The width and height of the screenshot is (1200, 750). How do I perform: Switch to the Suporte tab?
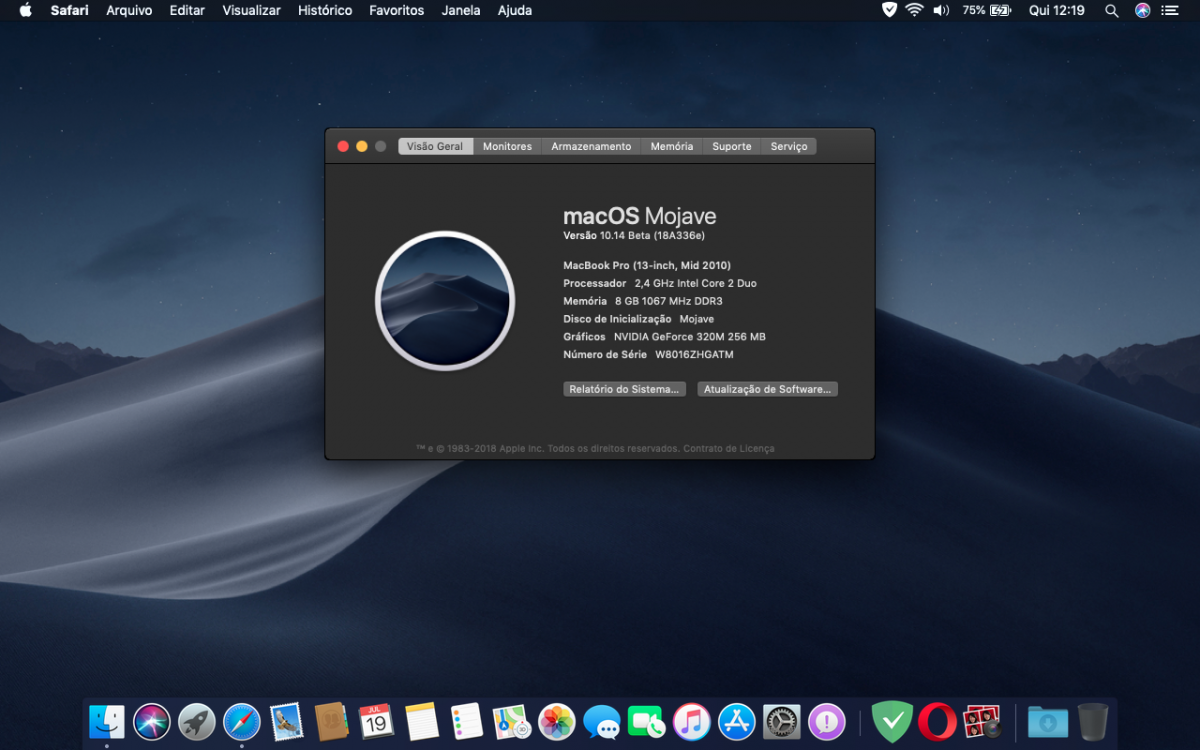click(731, 146)
